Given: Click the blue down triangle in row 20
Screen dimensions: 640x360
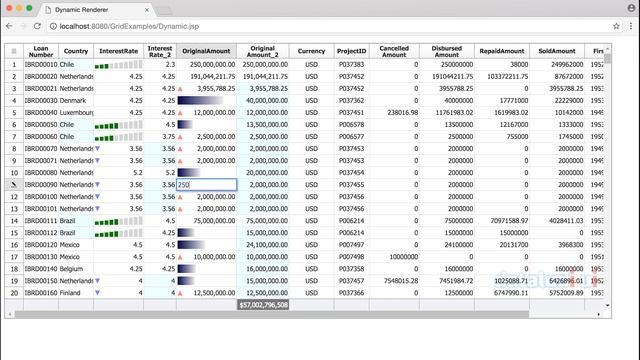Looking at the screenshot, I should tap(98, 293).
